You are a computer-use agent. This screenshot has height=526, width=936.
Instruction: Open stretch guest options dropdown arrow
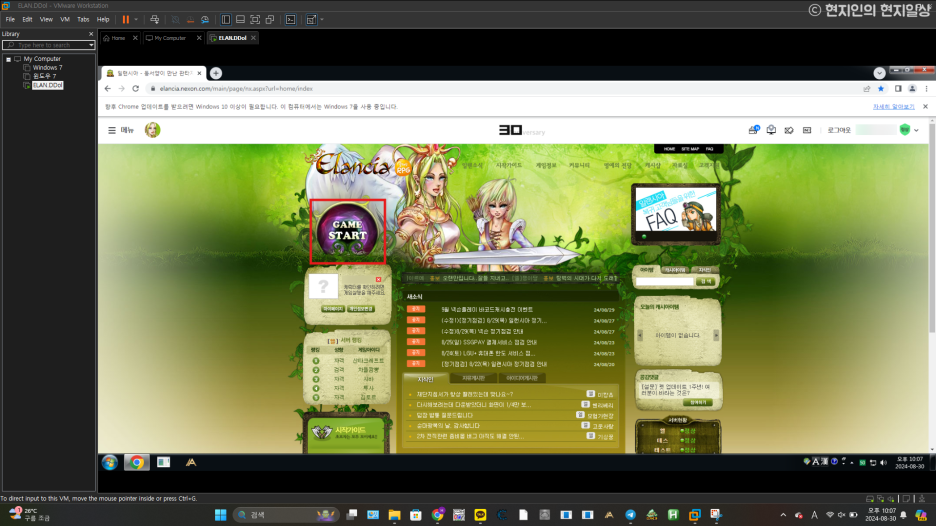click(x=322, y=20)
